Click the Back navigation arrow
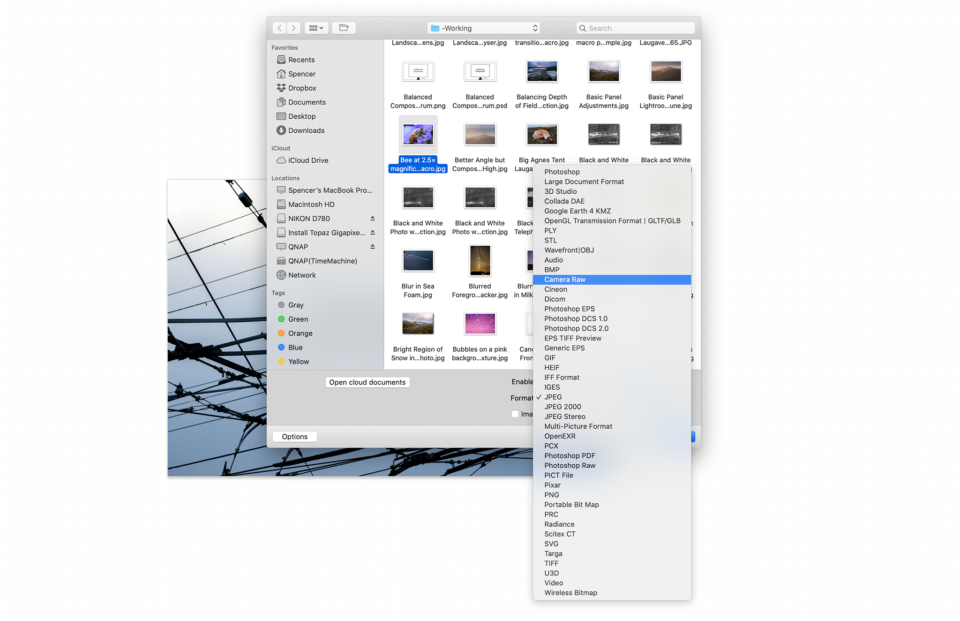The height and width of the screenshot is (621, 960). click(x=279, y=28)
